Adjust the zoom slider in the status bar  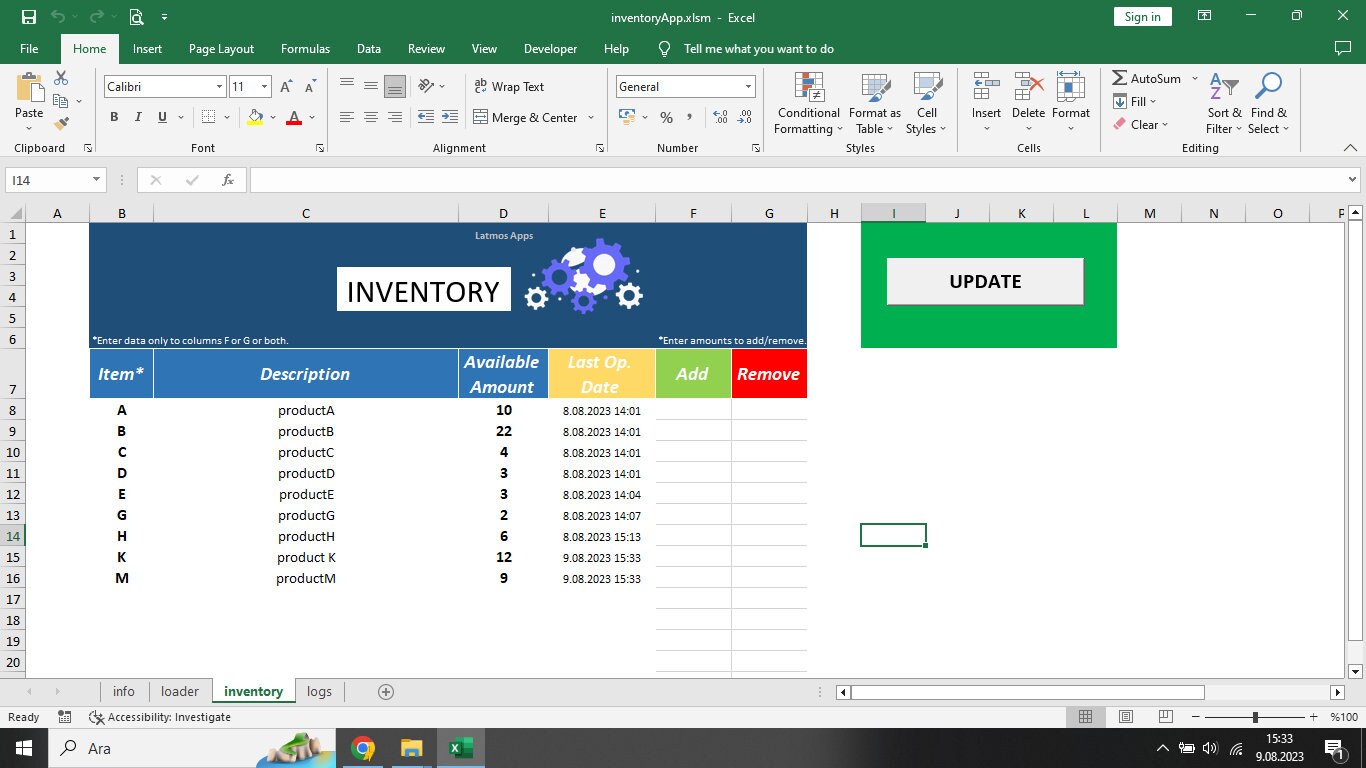[x=1255, y=716]
